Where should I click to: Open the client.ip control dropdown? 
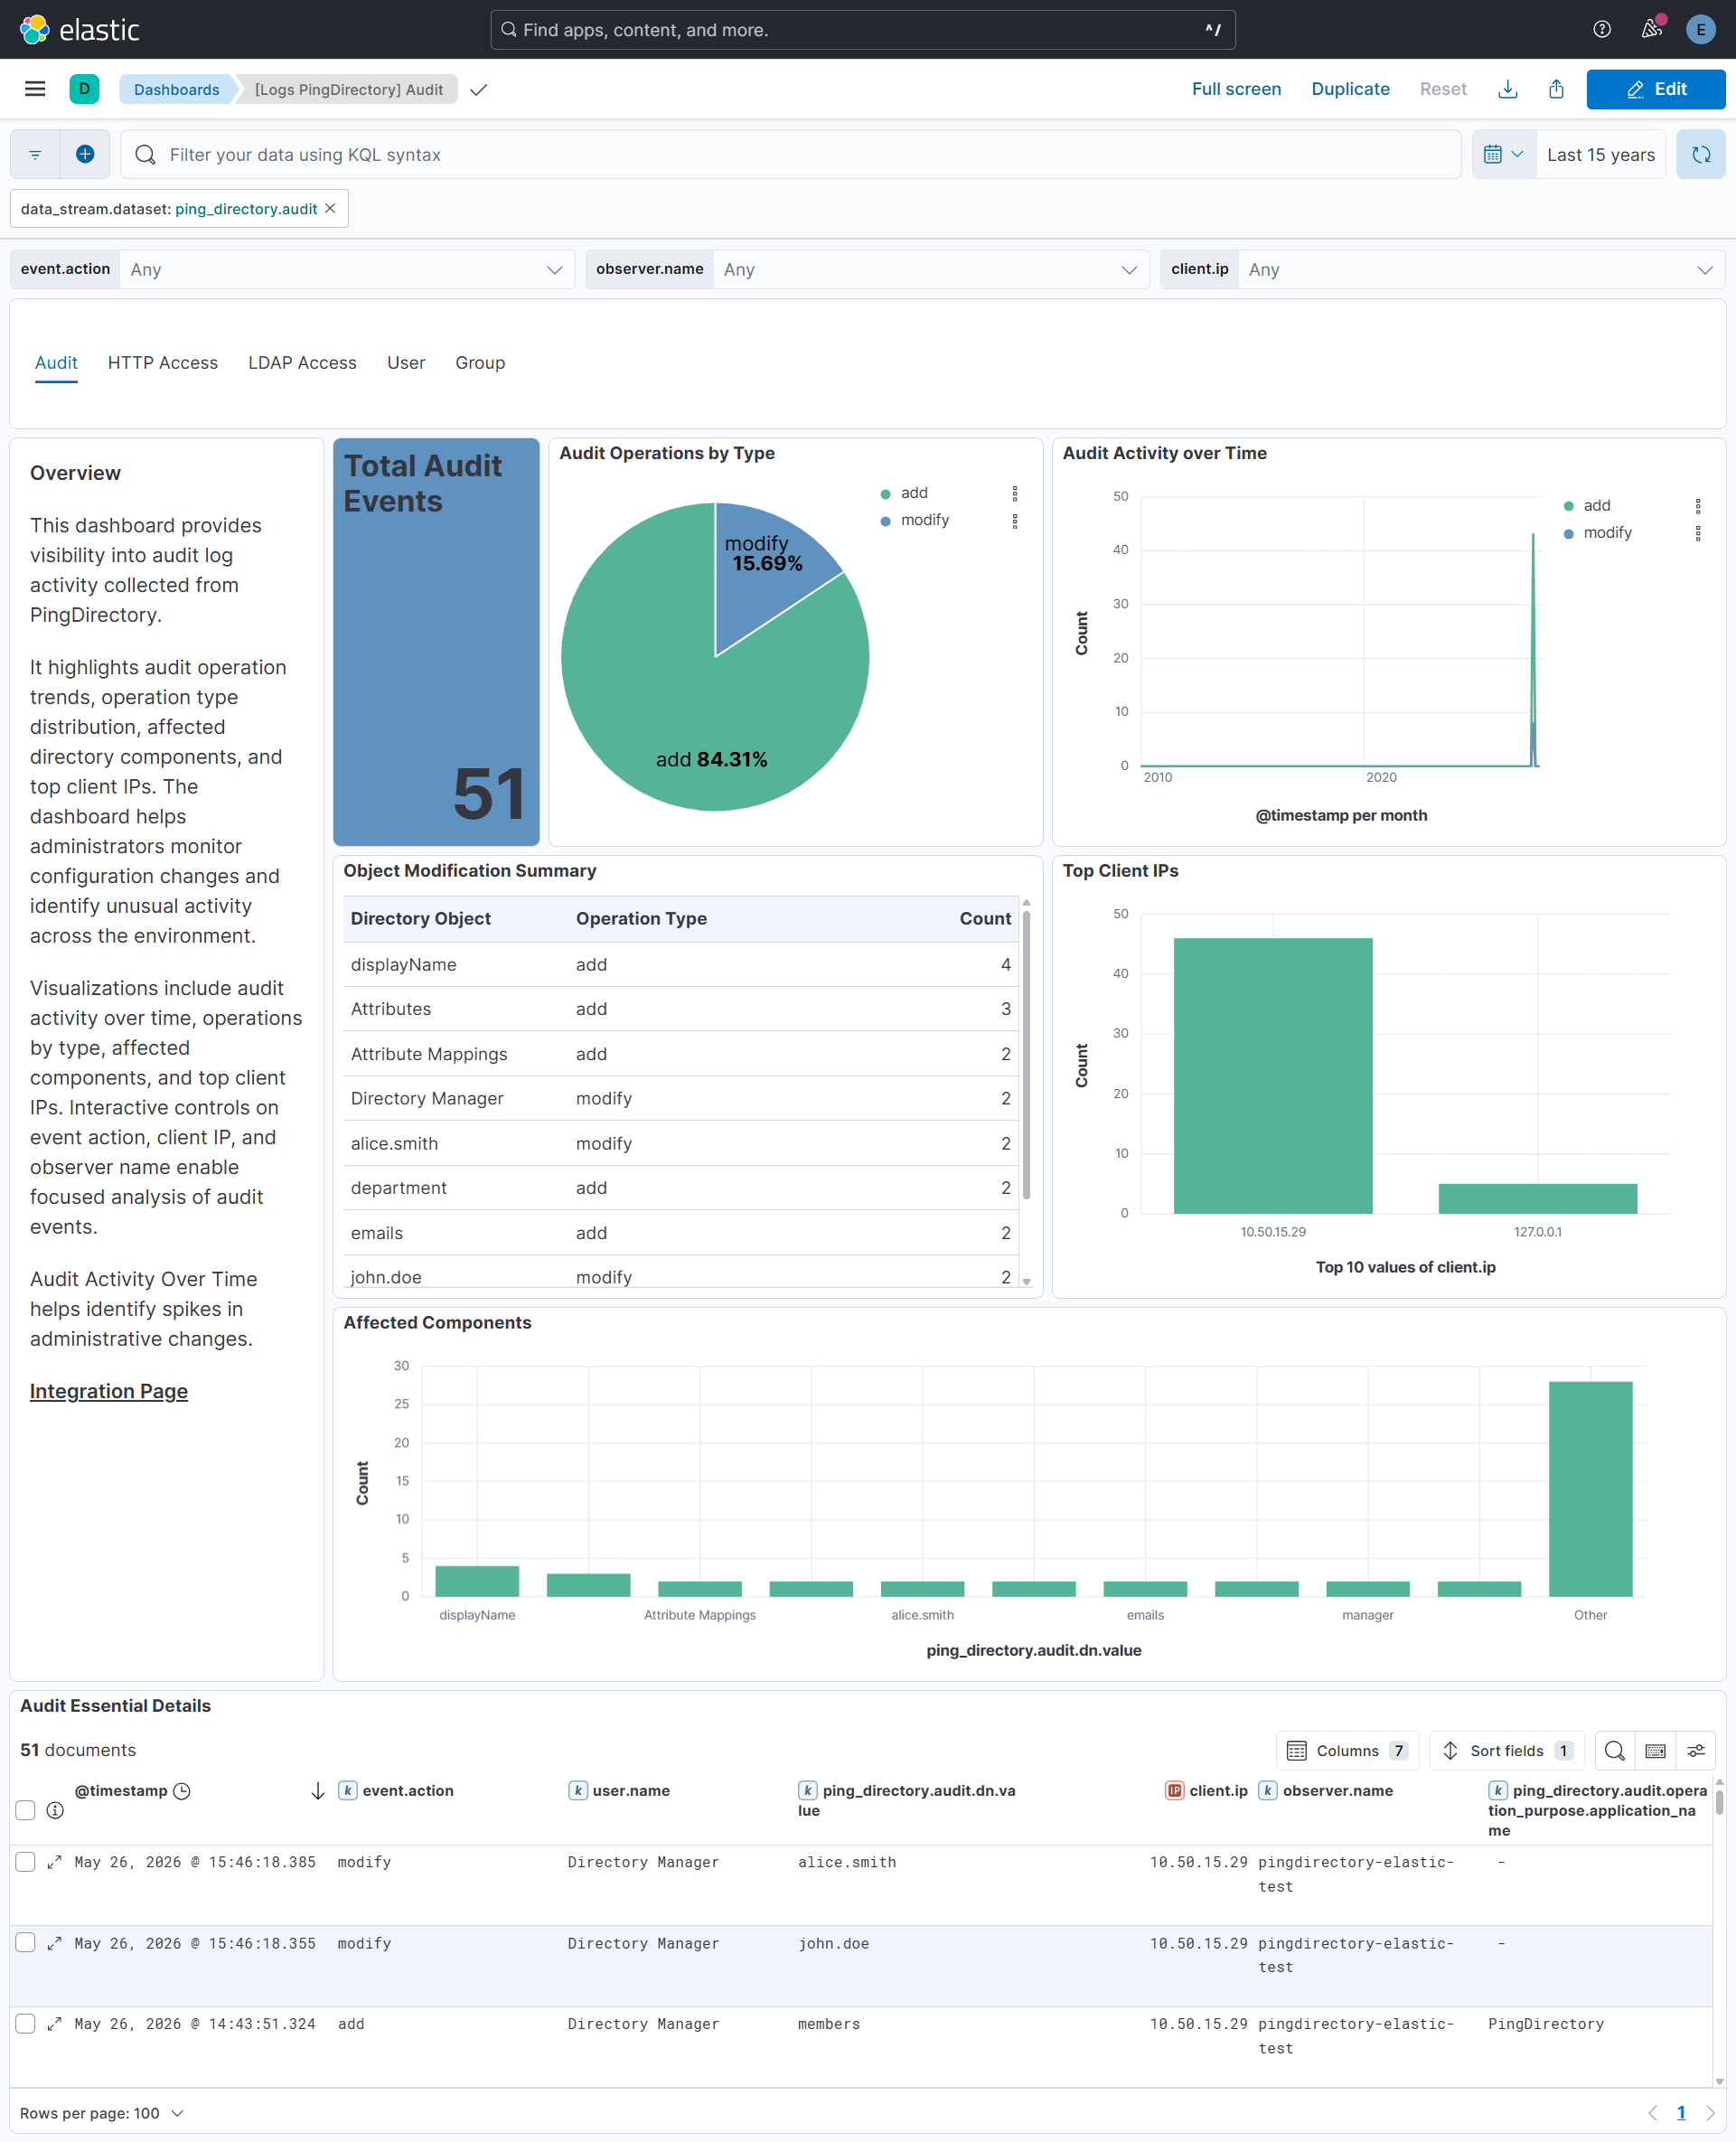tap(1481, 269)
